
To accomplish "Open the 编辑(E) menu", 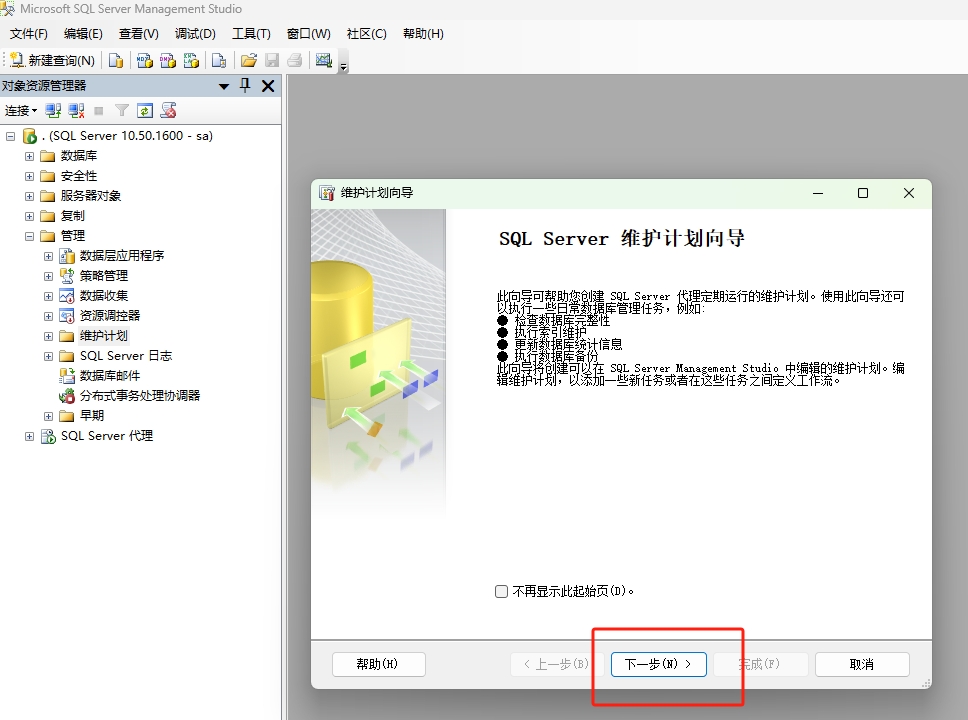I will click(x=83, y=34).
